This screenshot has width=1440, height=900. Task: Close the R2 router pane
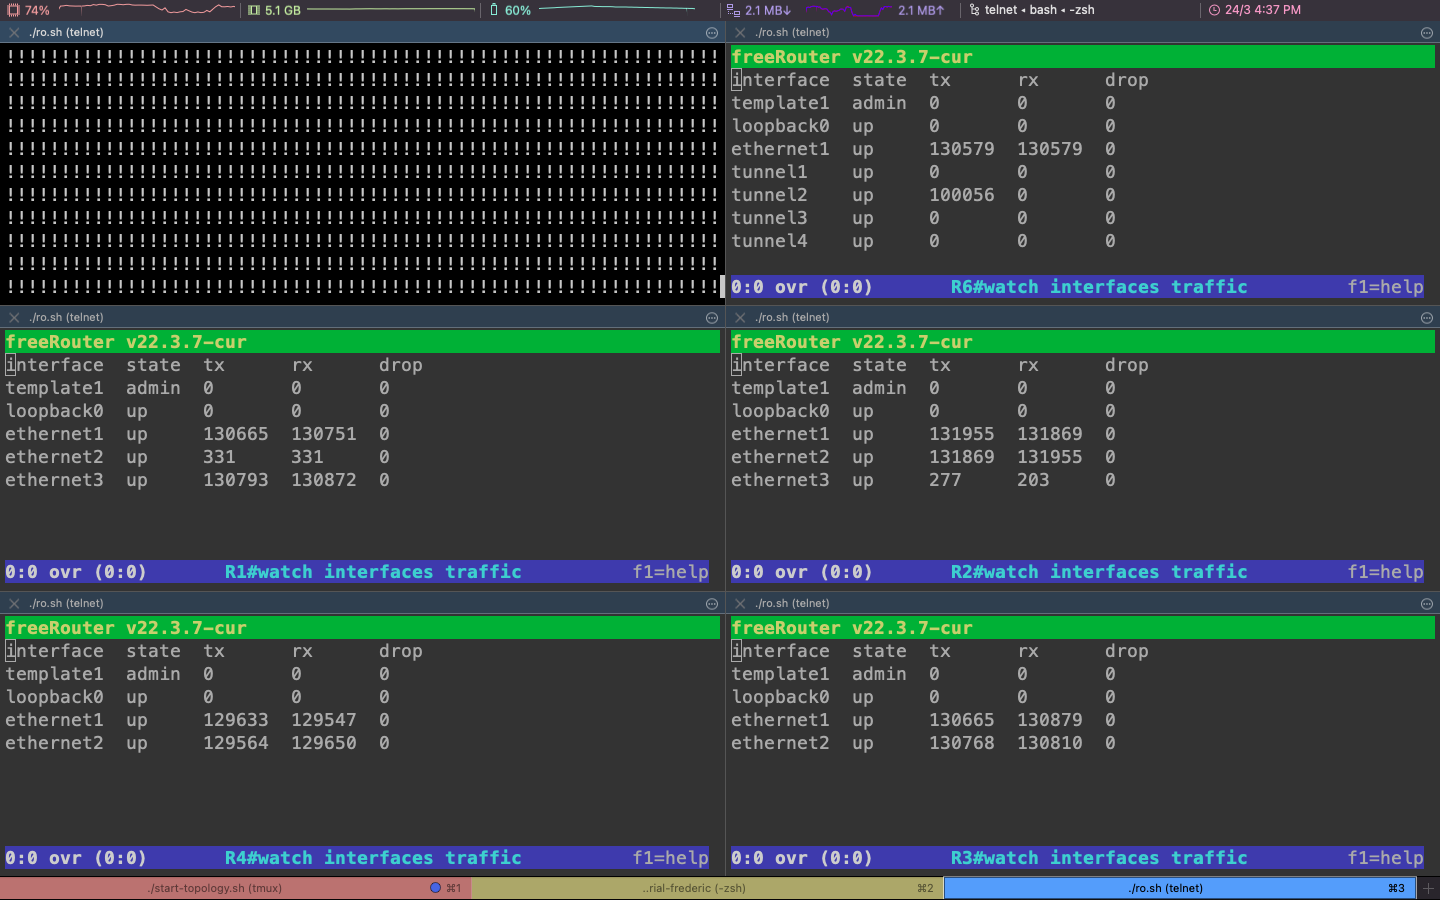tap(740, 318)
